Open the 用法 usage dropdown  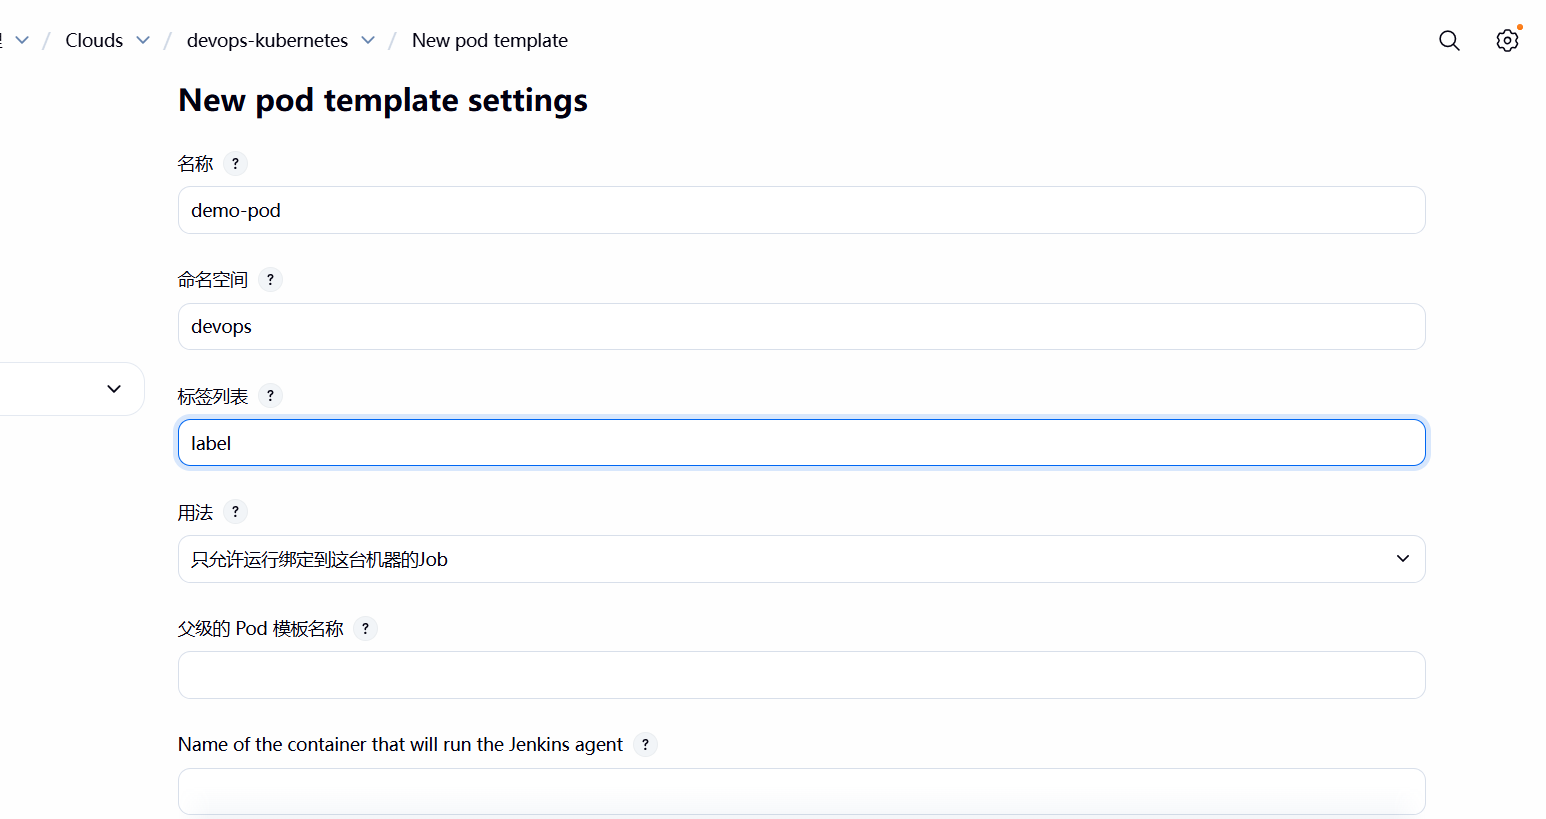801,559
